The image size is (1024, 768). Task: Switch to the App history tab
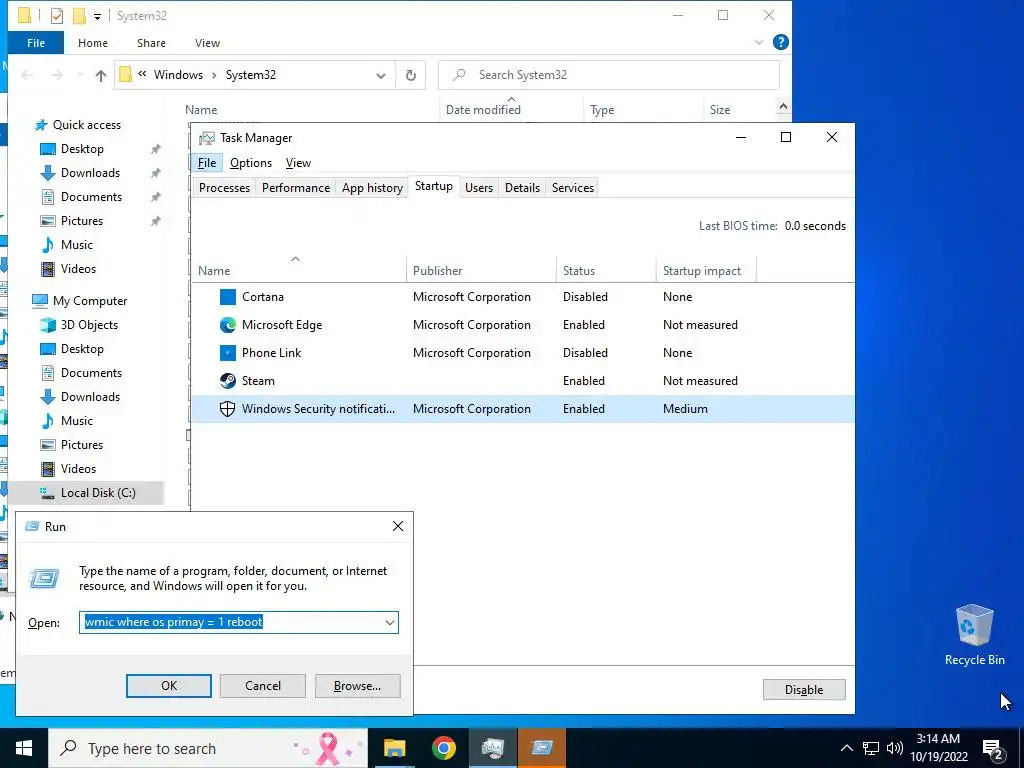coord(372,188)
